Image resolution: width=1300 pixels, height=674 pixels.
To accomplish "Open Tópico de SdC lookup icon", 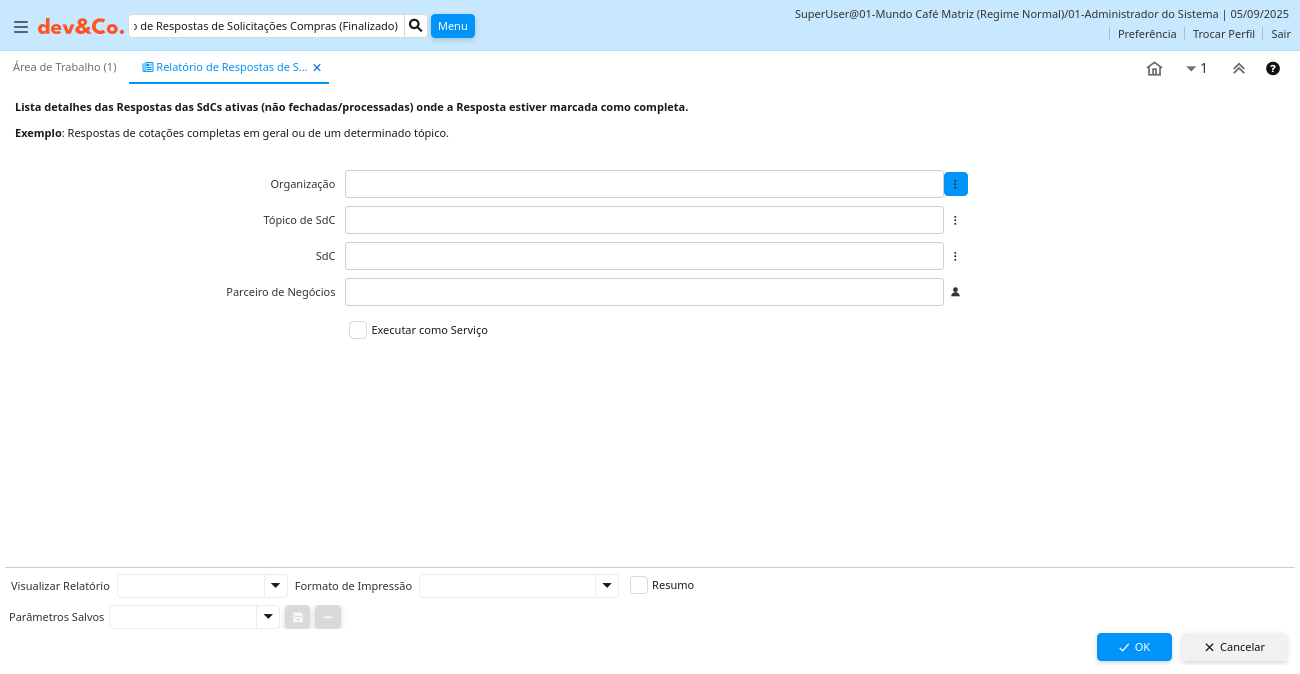I will pos(955,220).
